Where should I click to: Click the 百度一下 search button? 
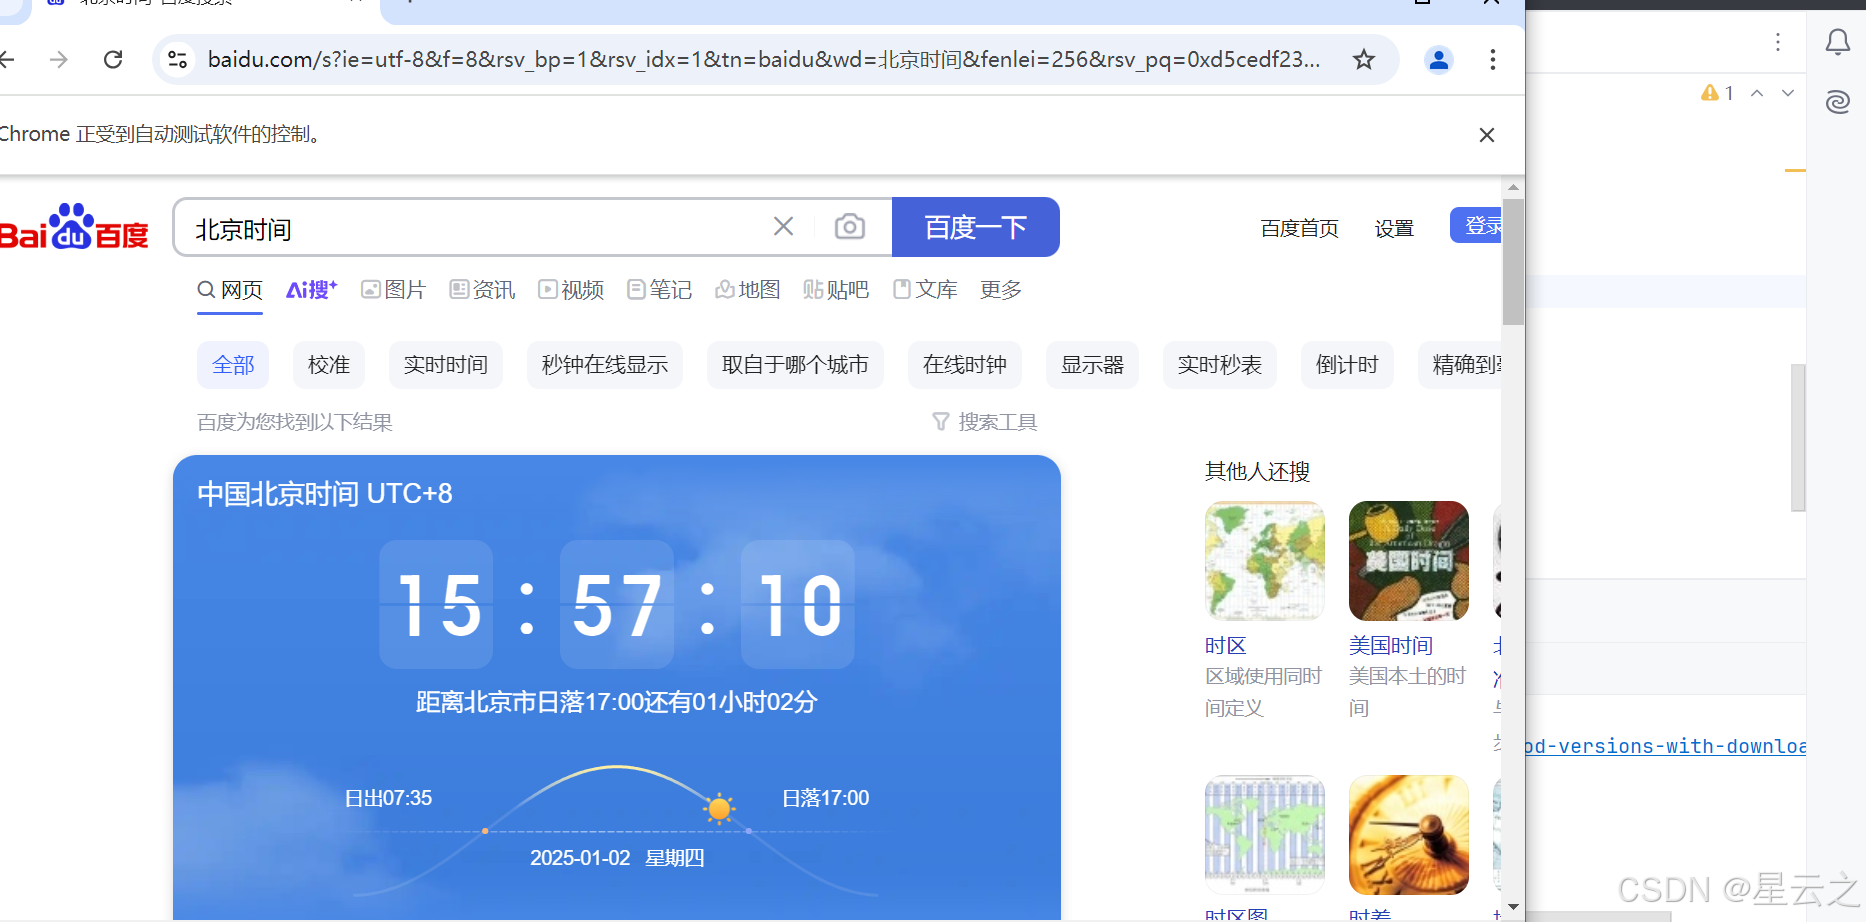click(976, 227)
